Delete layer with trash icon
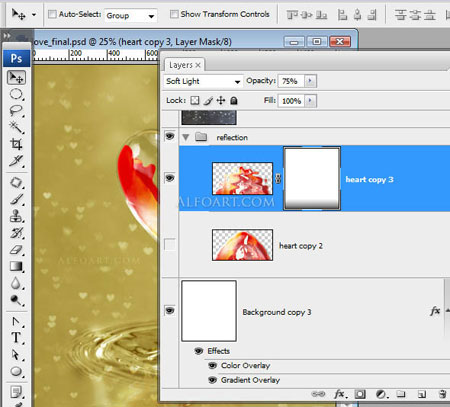Viewport: 450px width, 407px height. pos(442,394)
